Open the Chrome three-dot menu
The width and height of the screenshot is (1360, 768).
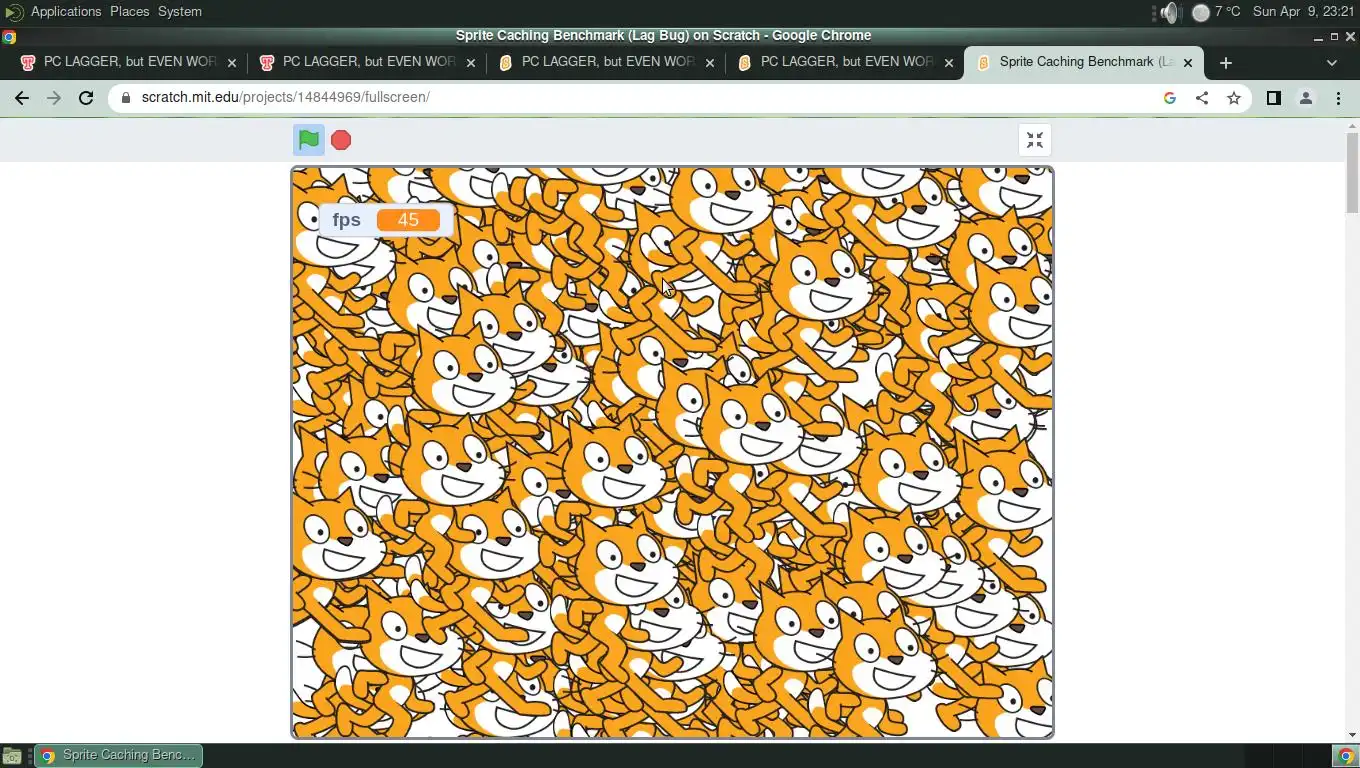pos(1338,98)
